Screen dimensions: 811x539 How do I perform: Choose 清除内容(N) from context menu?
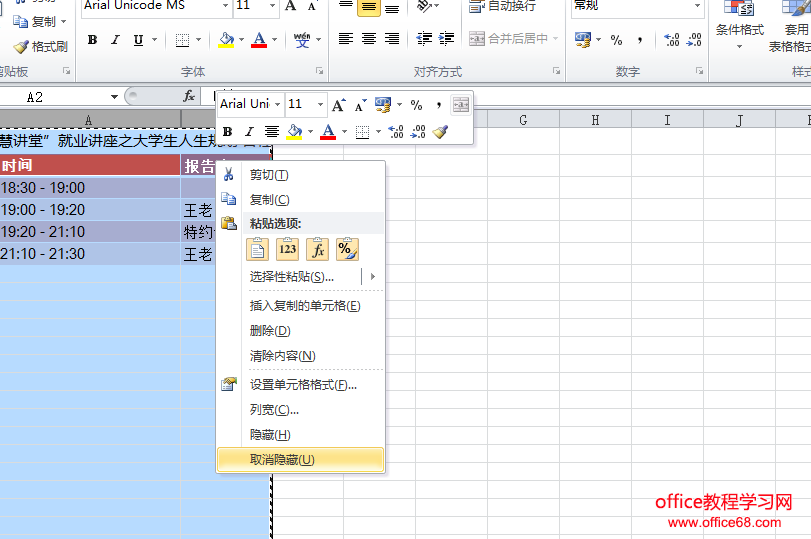pos(301,356)
